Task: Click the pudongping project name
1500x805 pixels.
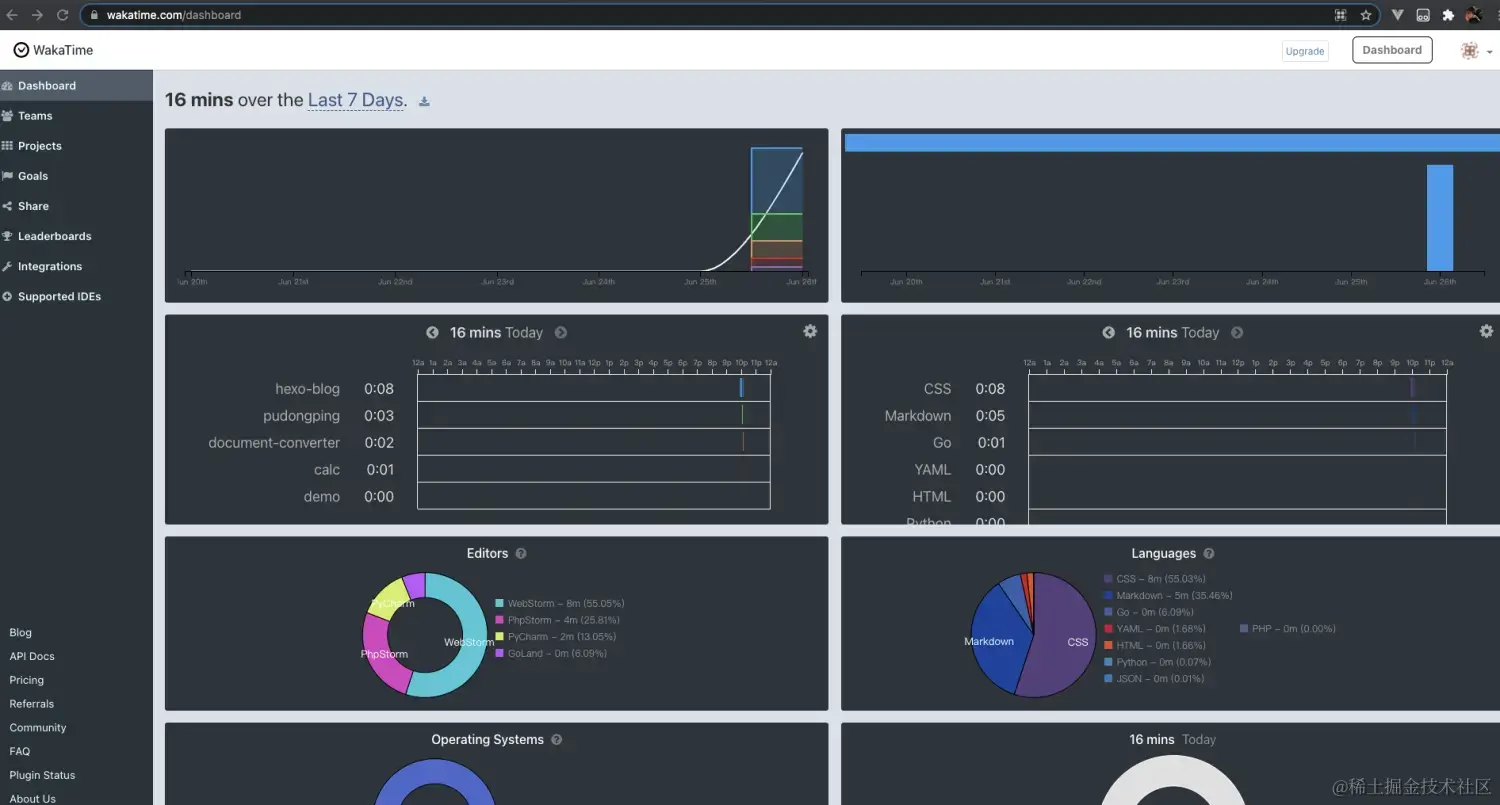Action: point(301,416)
